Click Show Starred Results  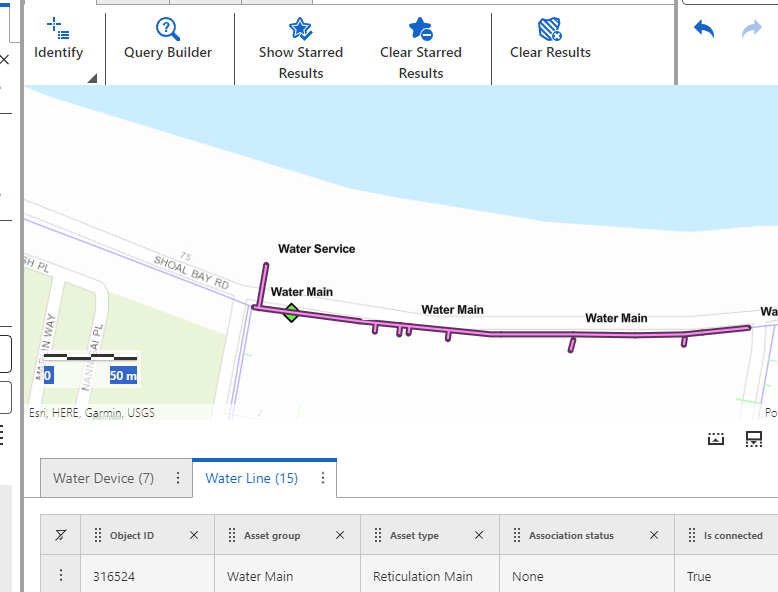coord(300,49)
